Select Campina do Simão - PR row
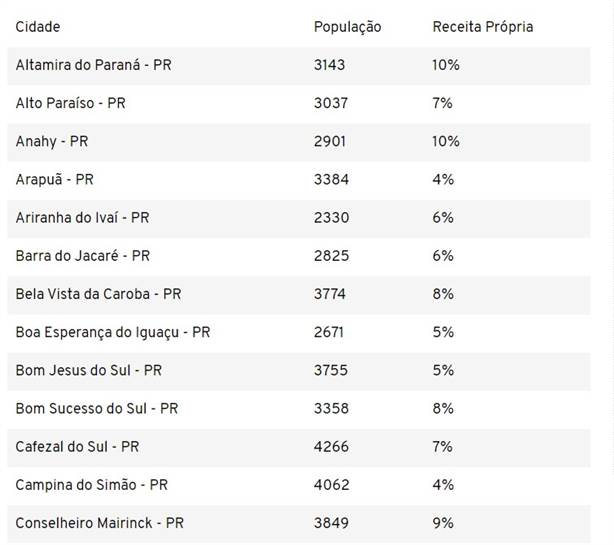 (x=299, y=485)
